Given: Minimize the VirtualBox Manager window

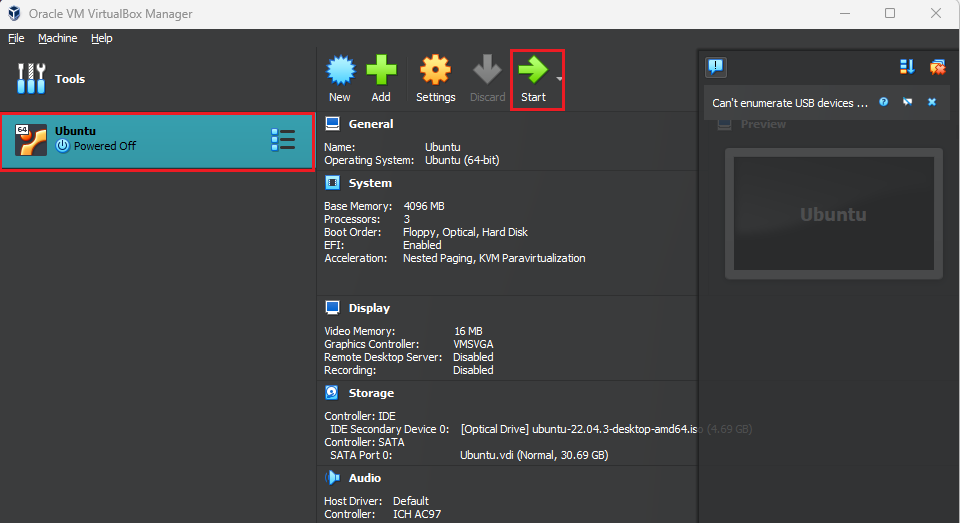Looking at the screenshot, I should coord(845,13).
